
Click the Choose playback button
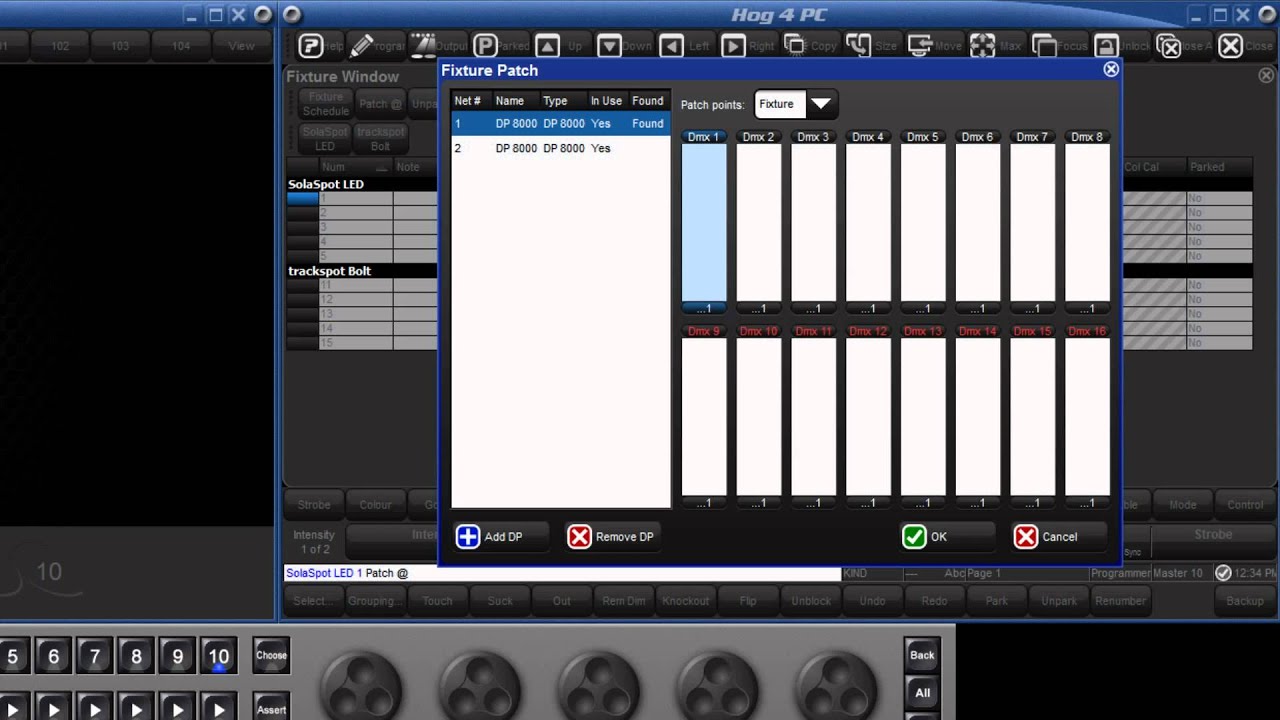(x=271, y=656)
